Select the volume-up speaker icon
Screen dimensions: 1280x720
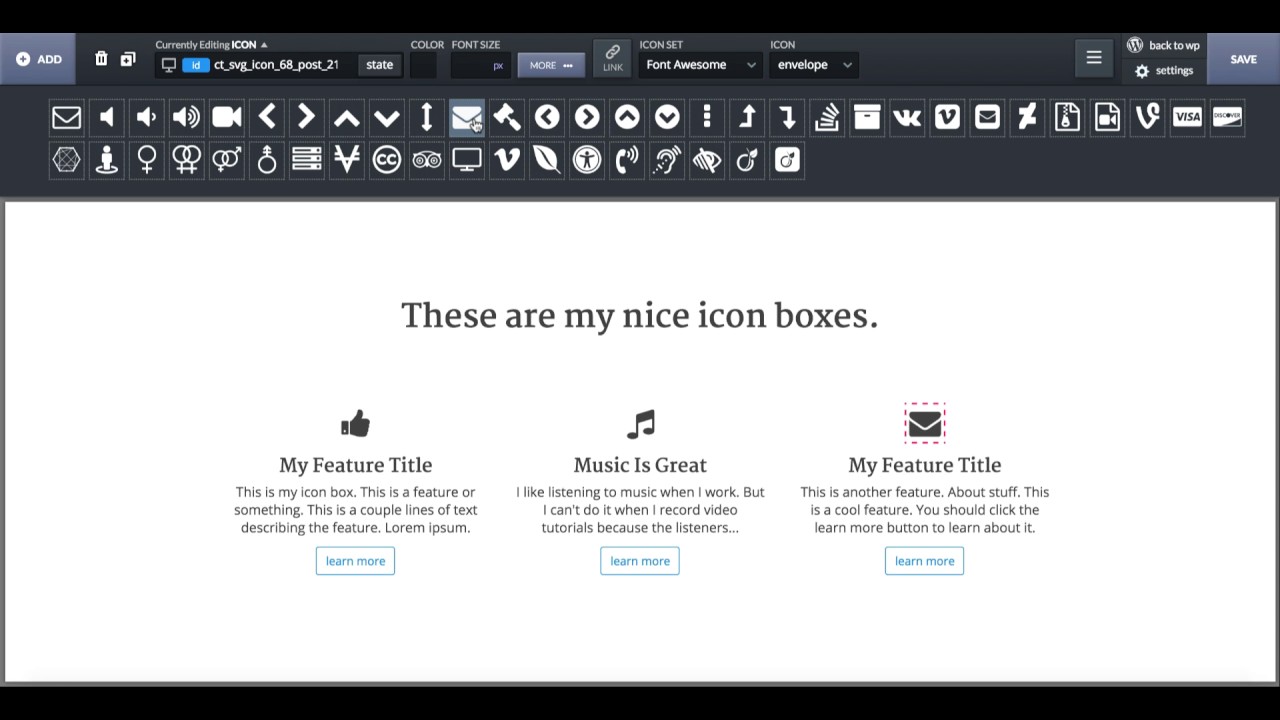pyautogui.click(x=186, y=118)
